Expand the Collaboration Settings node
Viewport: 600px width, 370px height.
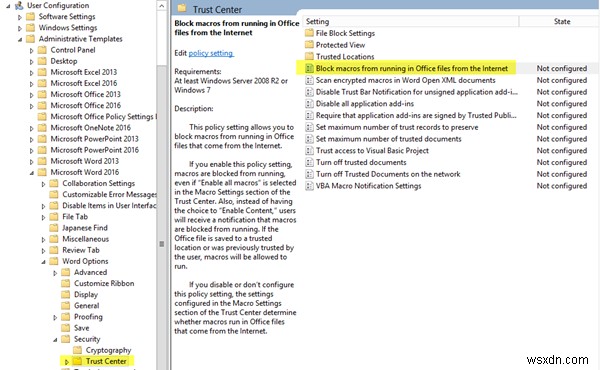[x=43, y=184]
